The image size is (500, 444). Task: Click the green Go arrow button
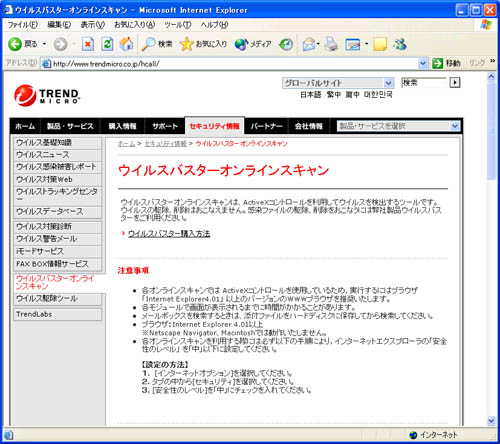coord(437,63)
